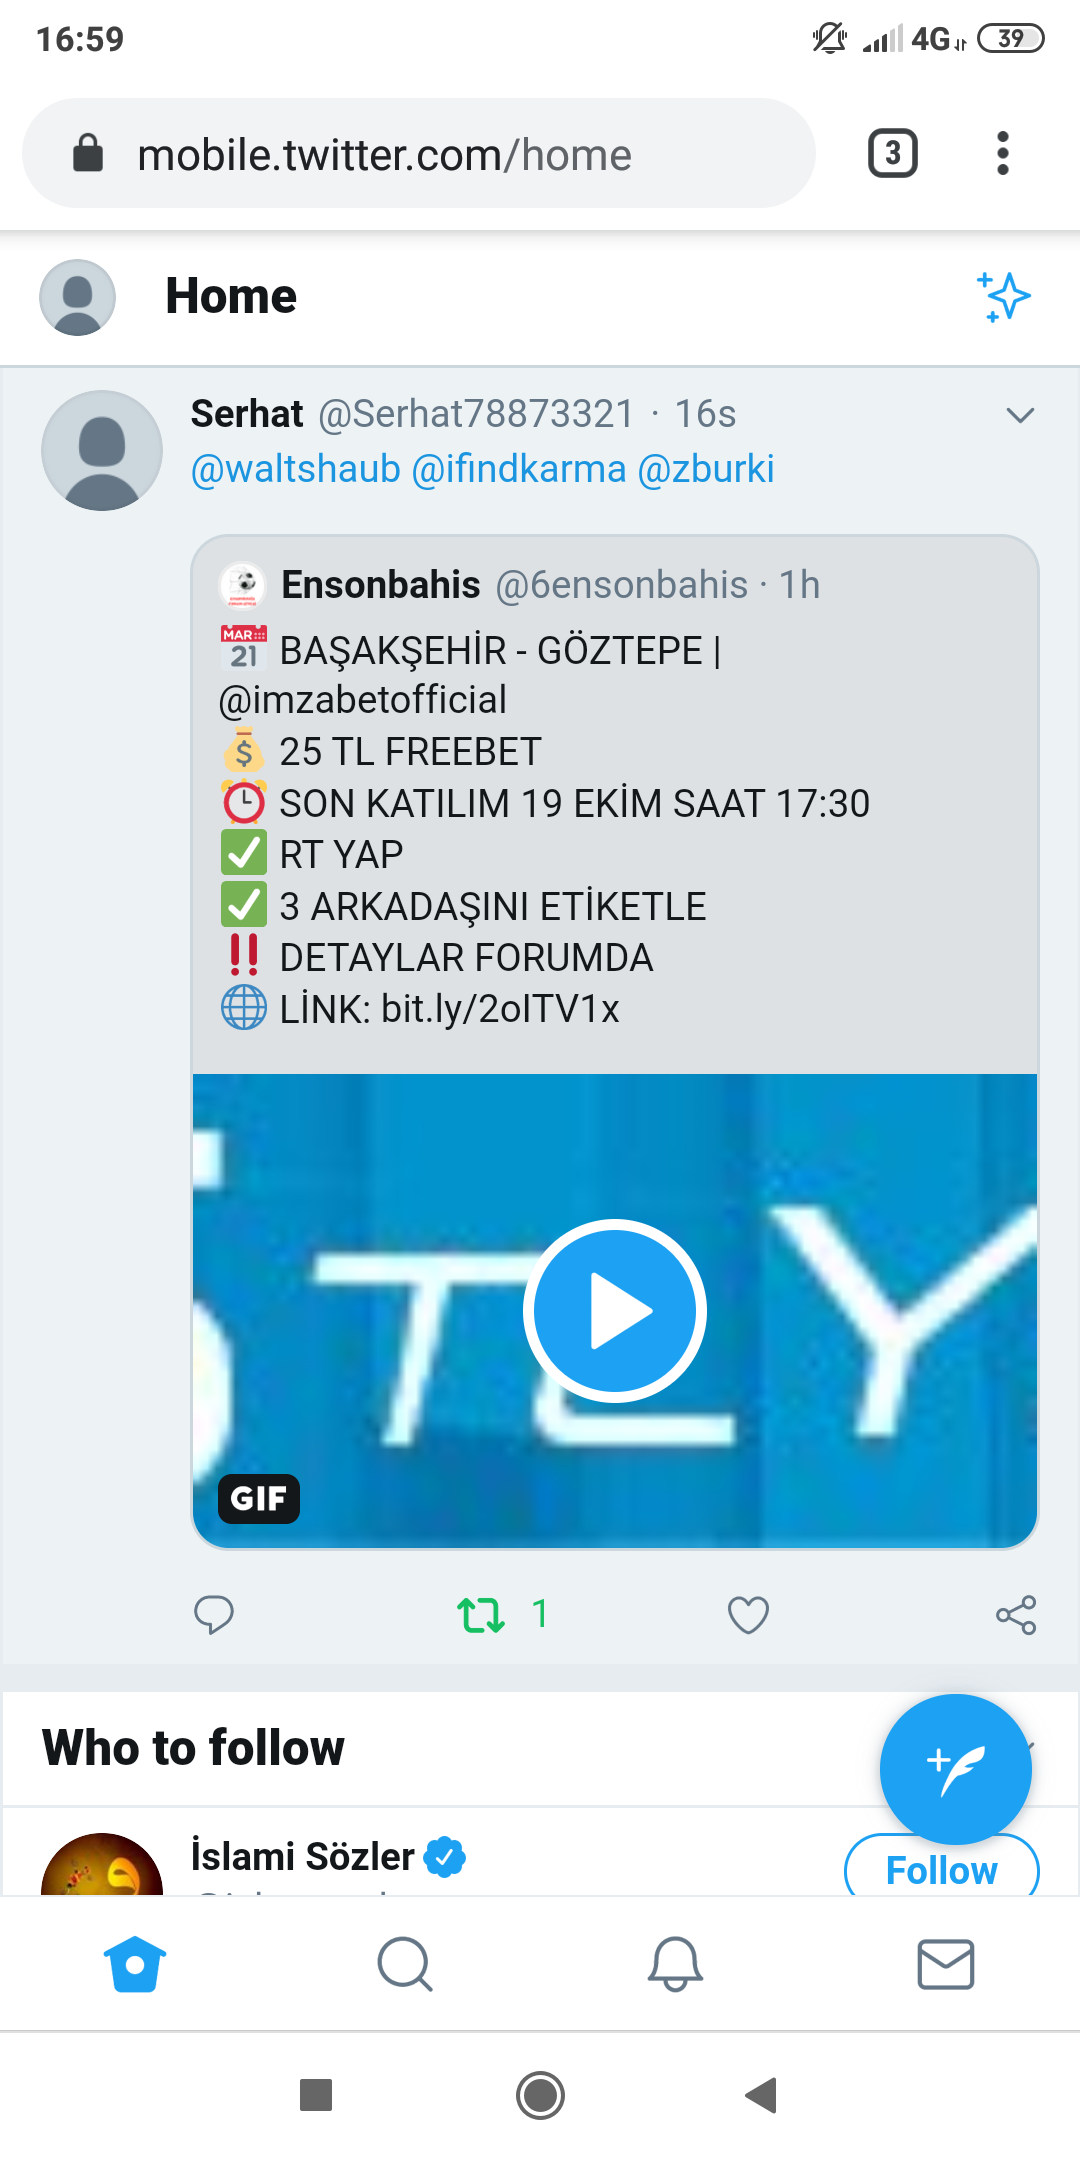Open the @waltshaub mention link
The image size is (1080, 2160).
point(296,468)
